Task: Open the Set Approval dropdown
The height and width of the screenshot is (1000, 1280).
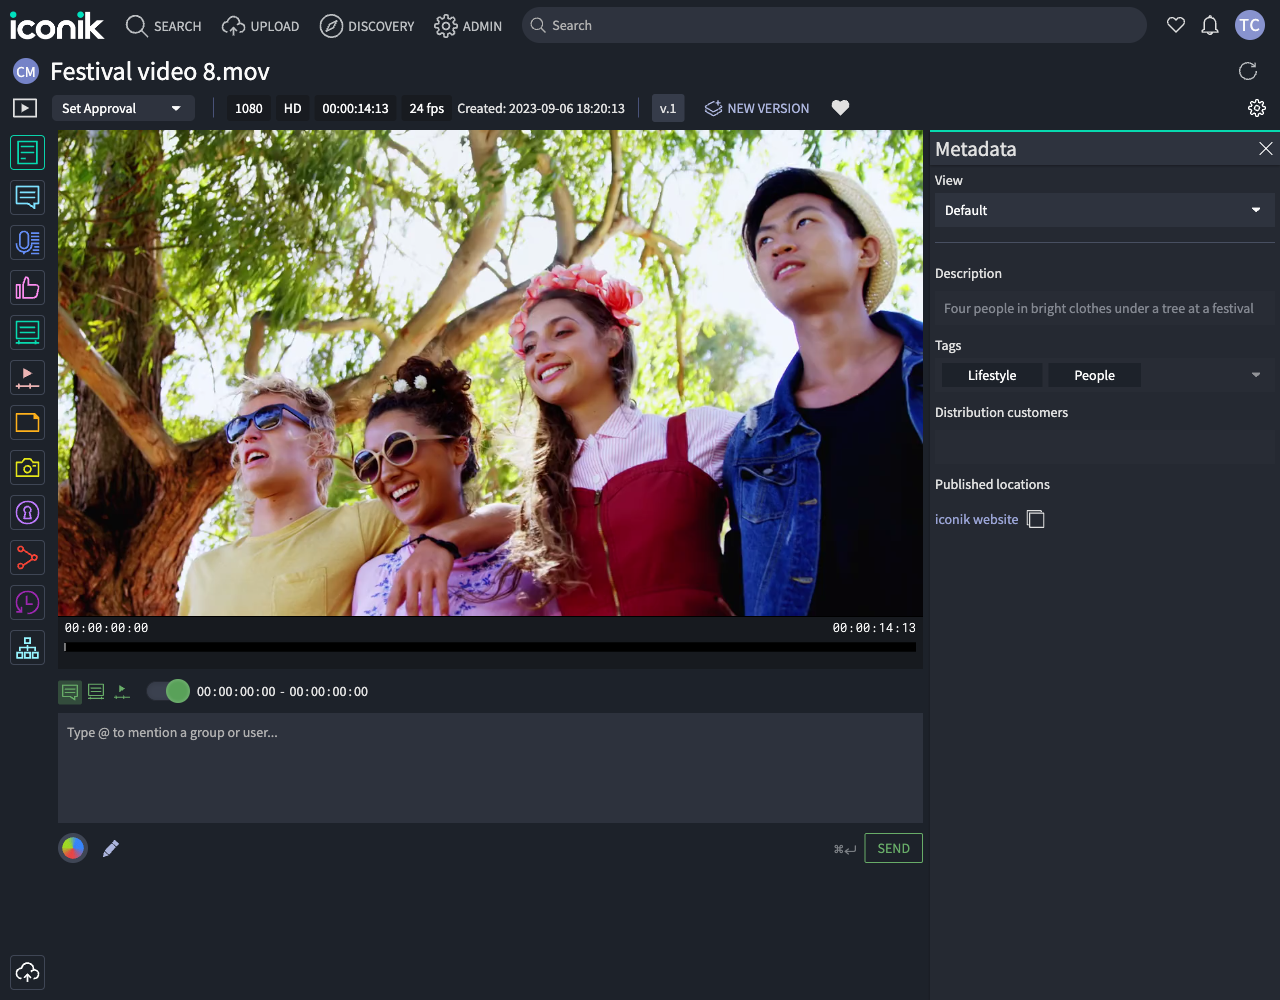Action: click(x=122, y=108)
